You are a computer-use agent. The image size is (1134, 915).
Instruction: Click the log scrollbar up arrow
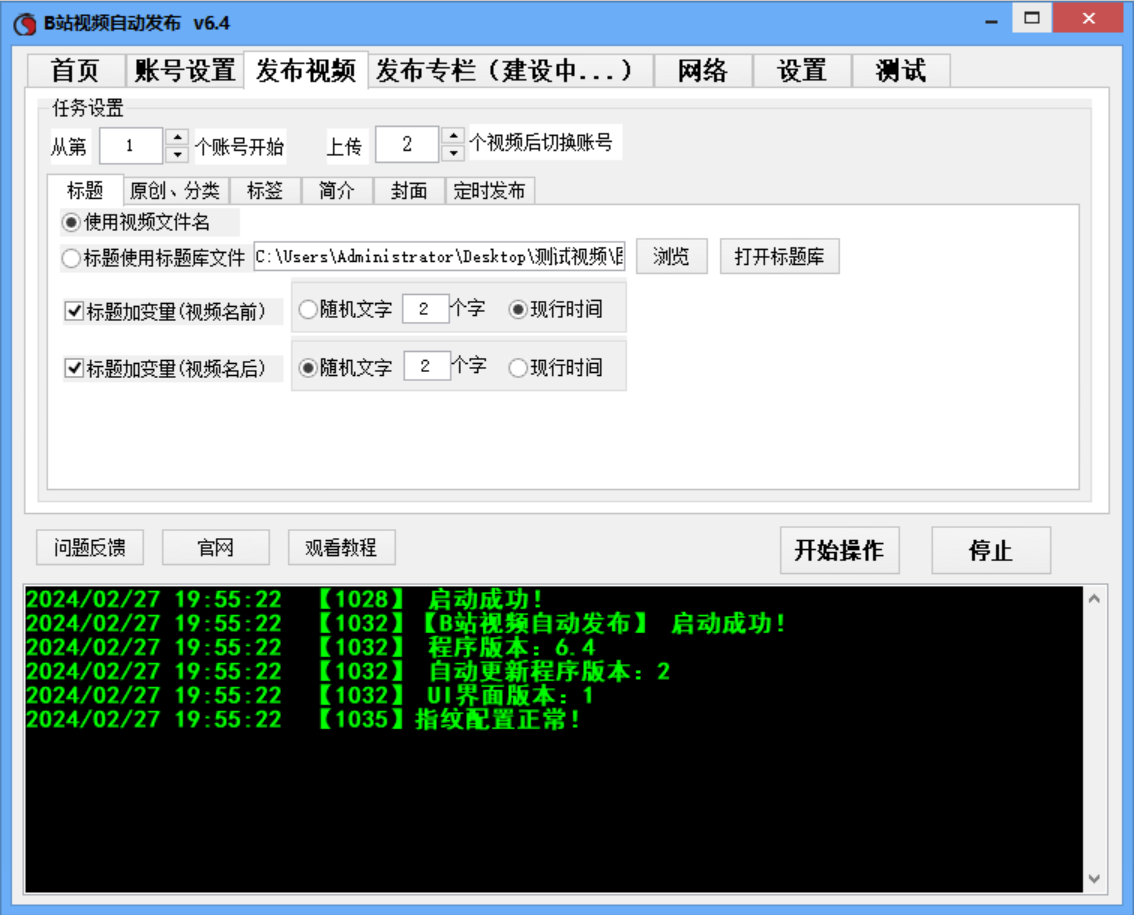(1094, 598)
